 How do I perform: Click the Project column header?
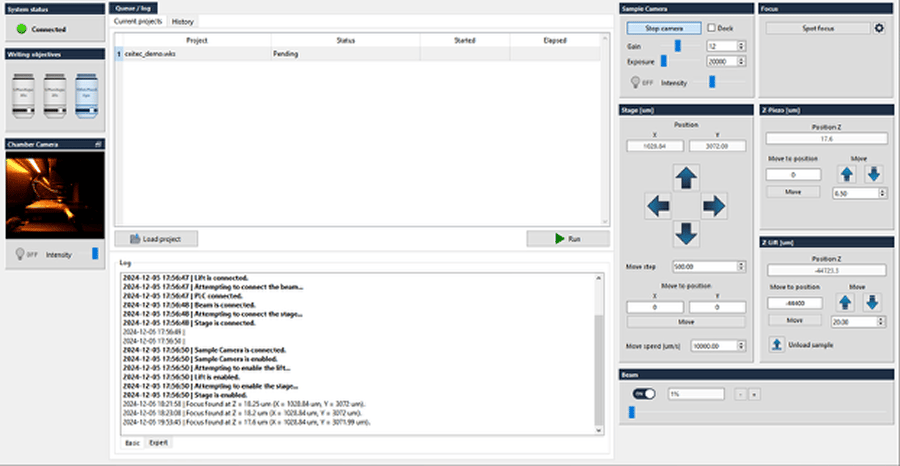pyautogui.click(x=197, y=40)
